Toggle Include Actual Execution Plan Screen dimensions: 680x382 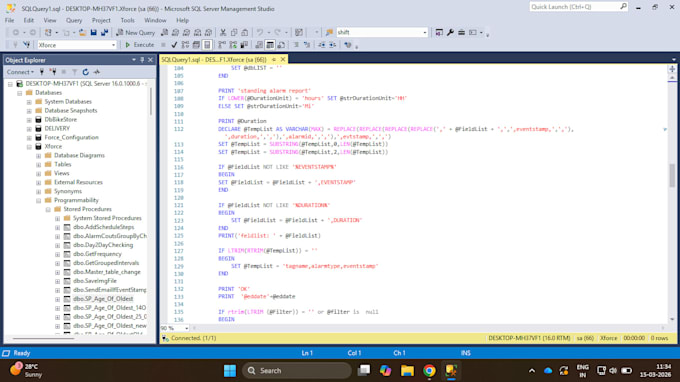[x=222, y=45]
